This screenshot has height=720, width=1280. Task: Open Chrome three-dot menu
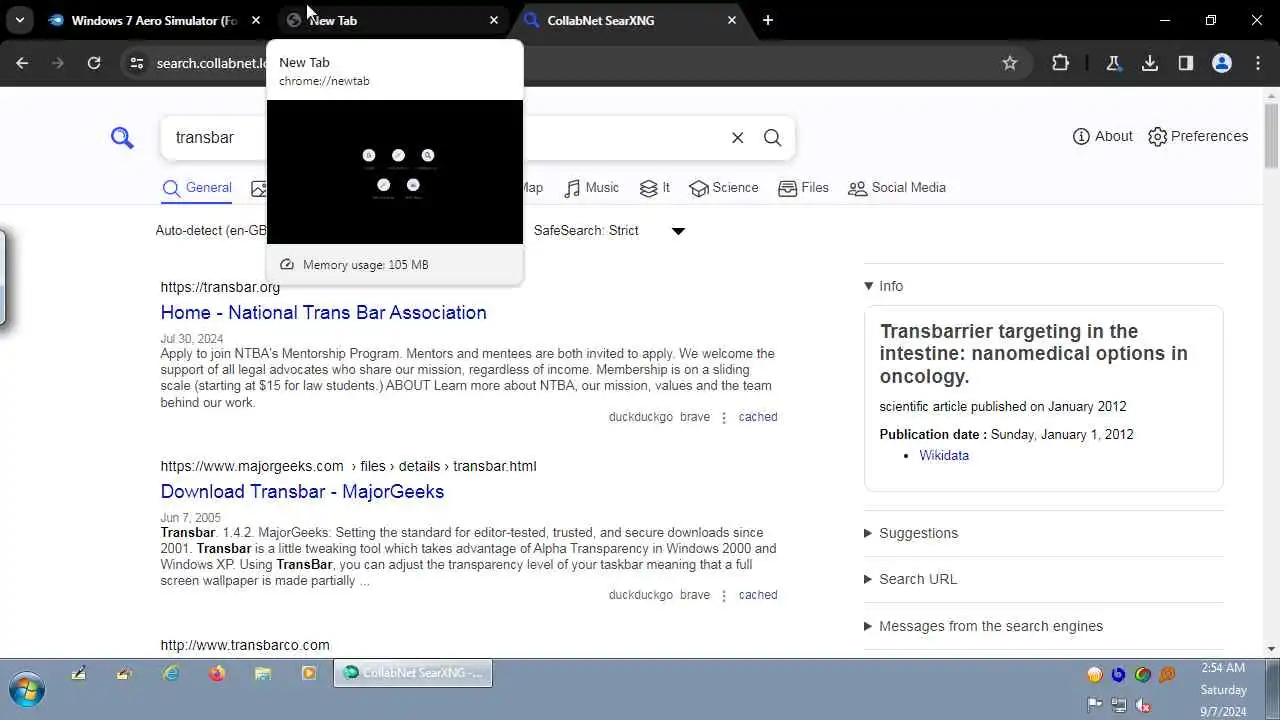pyautogui.click(x=1258, y=63)
